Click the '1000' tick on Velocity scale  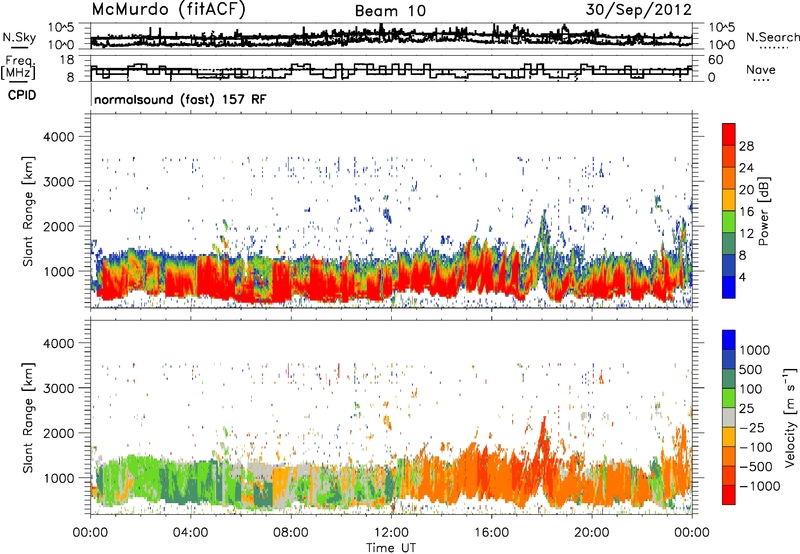[755, 350]
